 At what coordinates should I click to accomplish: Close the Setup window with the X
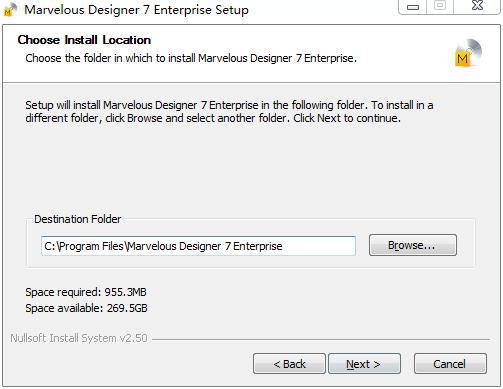click(x=477, y=6)
